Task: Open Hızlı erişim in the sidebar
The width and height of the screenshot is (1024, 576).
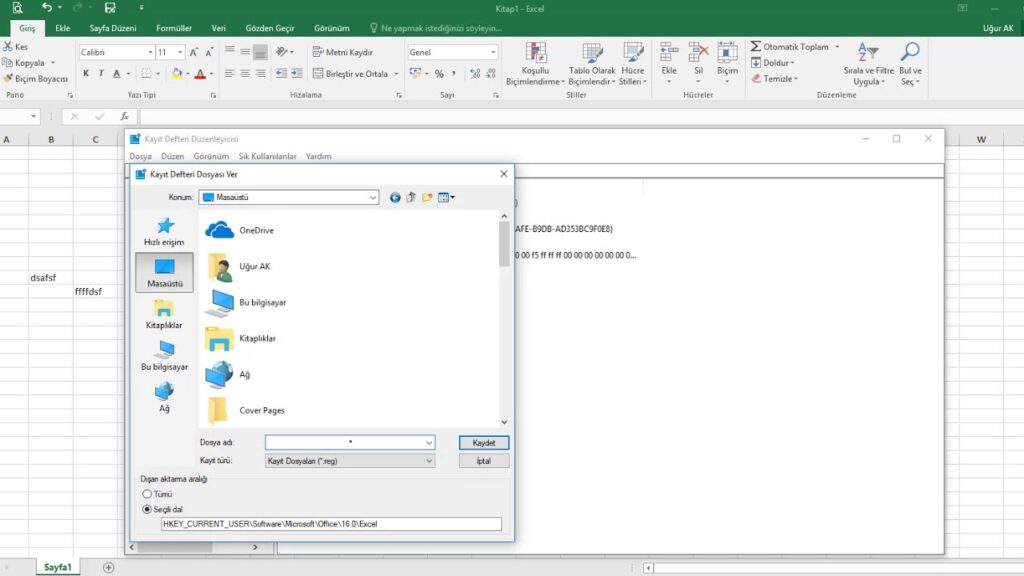Action: (164, 231)
